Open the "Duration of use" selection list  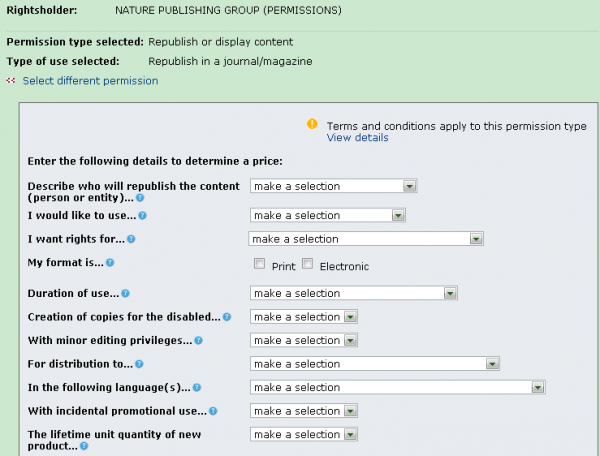[353, 294]
